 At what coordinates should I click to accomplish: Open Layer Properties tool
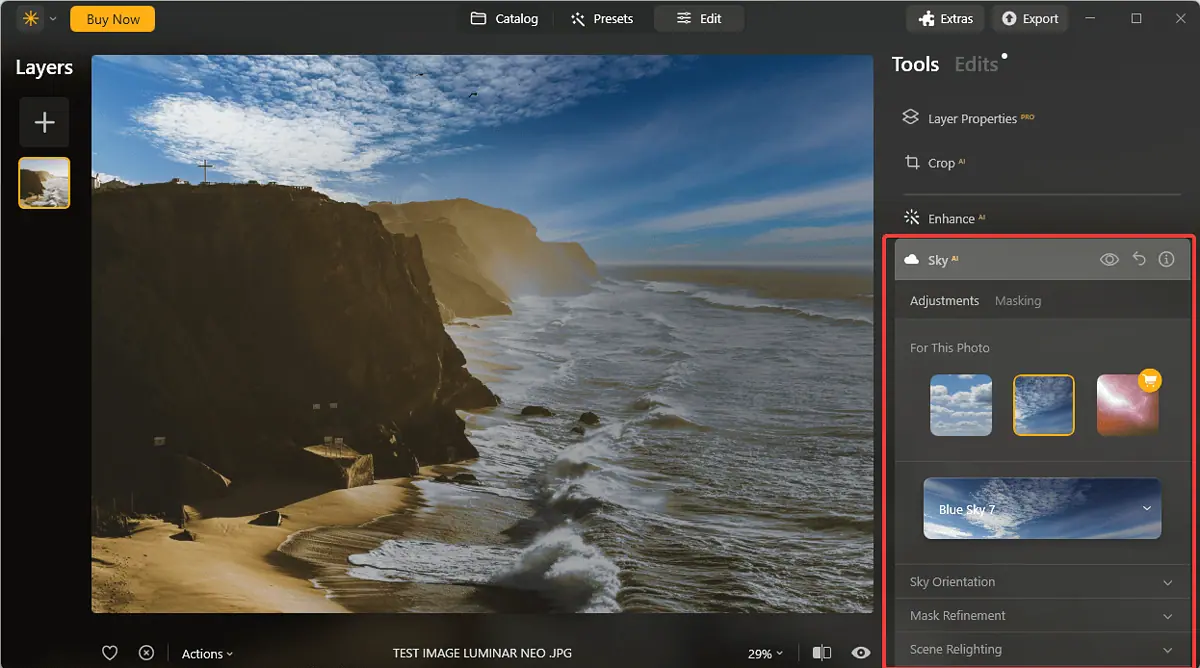(x=971, y=118)
